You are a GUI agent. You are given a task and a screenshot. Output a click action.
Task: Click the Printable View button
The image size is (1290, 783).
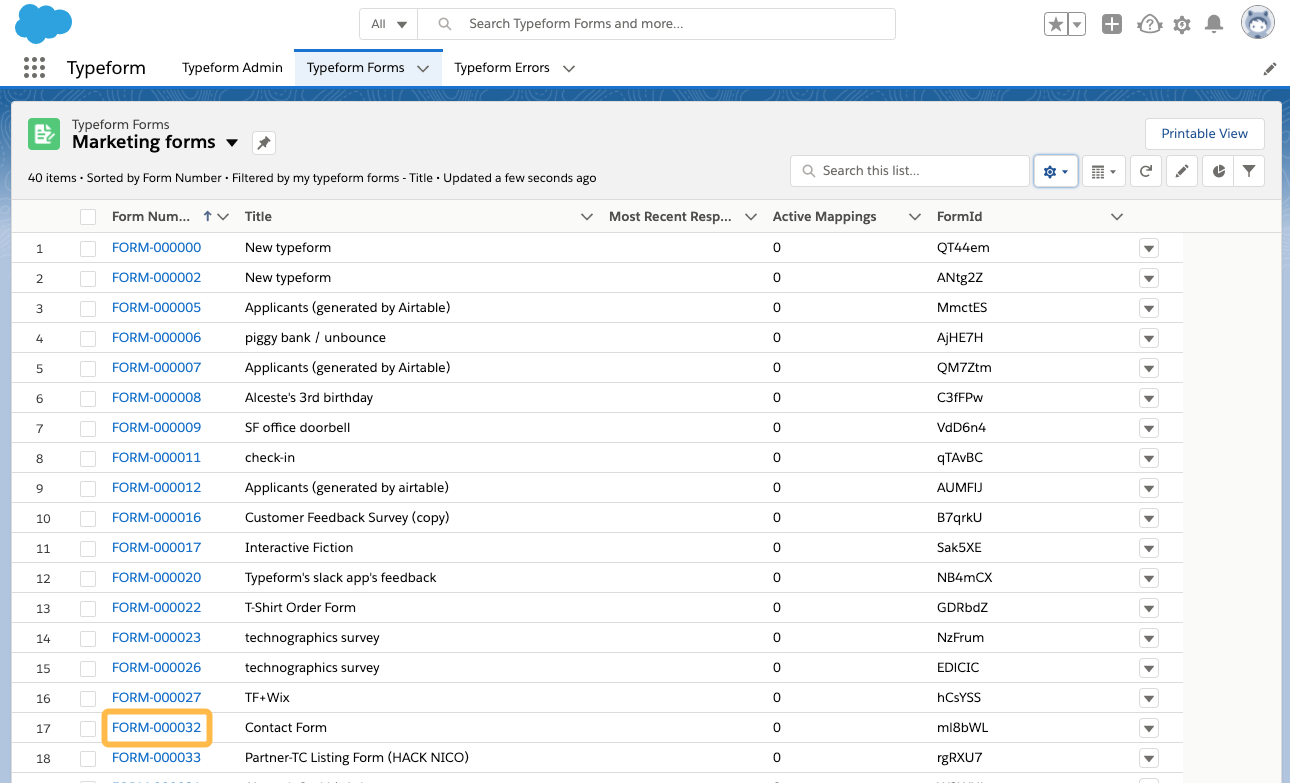click(1204, 134)
